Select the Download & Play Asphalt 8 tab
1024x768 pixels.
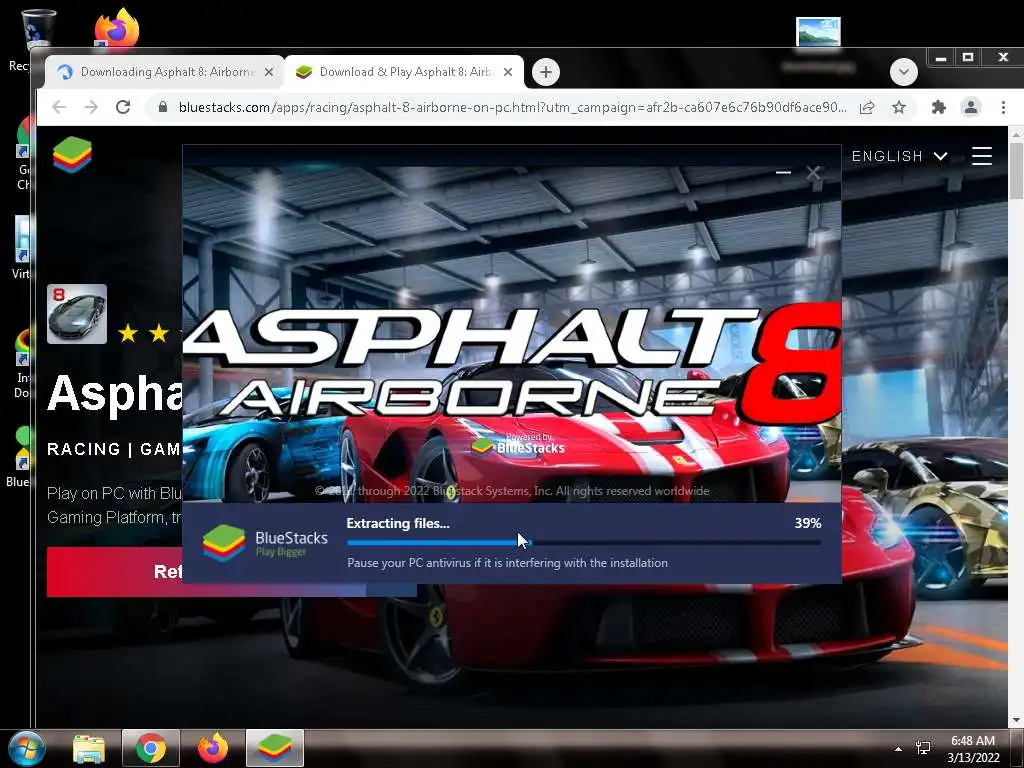coord(404,72)
